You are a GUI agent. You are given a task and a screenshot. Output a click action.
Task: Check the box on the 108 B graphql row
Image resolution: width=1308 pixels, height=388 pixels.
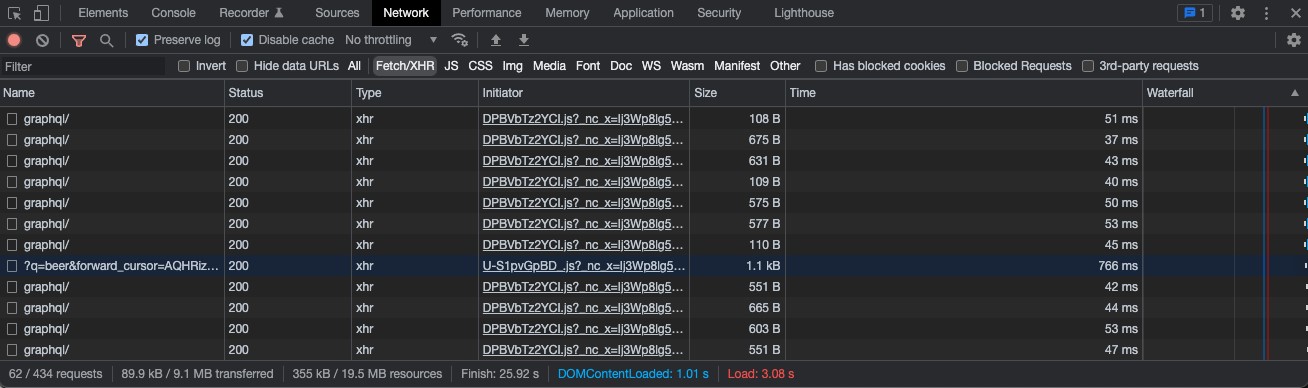(12, 119)
